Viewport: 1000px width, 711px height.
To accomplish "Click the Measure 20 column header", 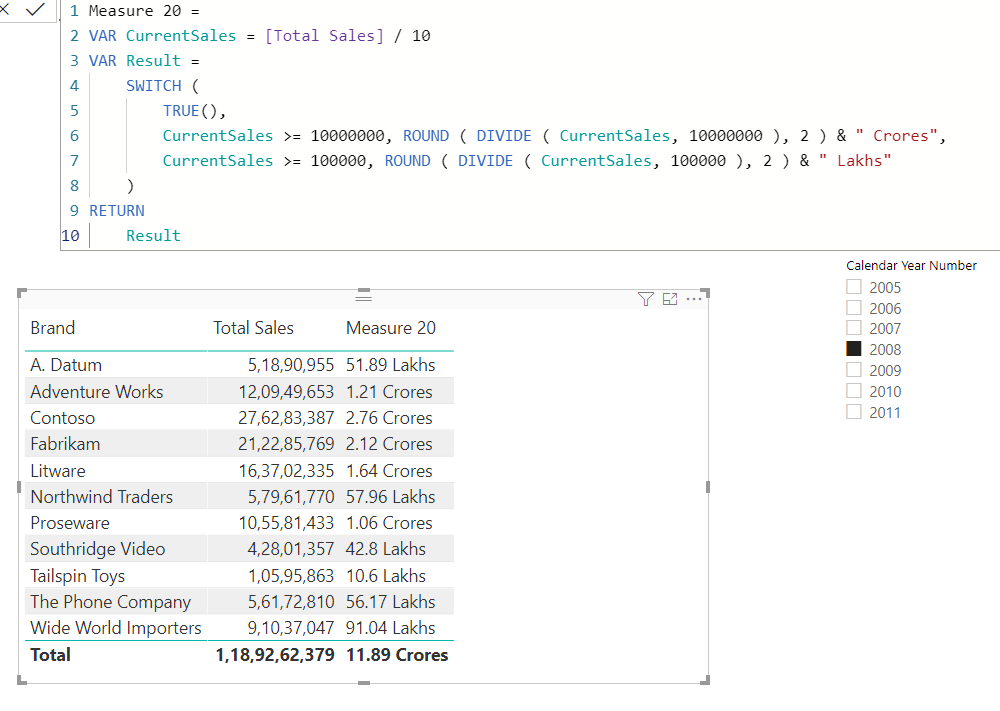I will coord(390,328).
